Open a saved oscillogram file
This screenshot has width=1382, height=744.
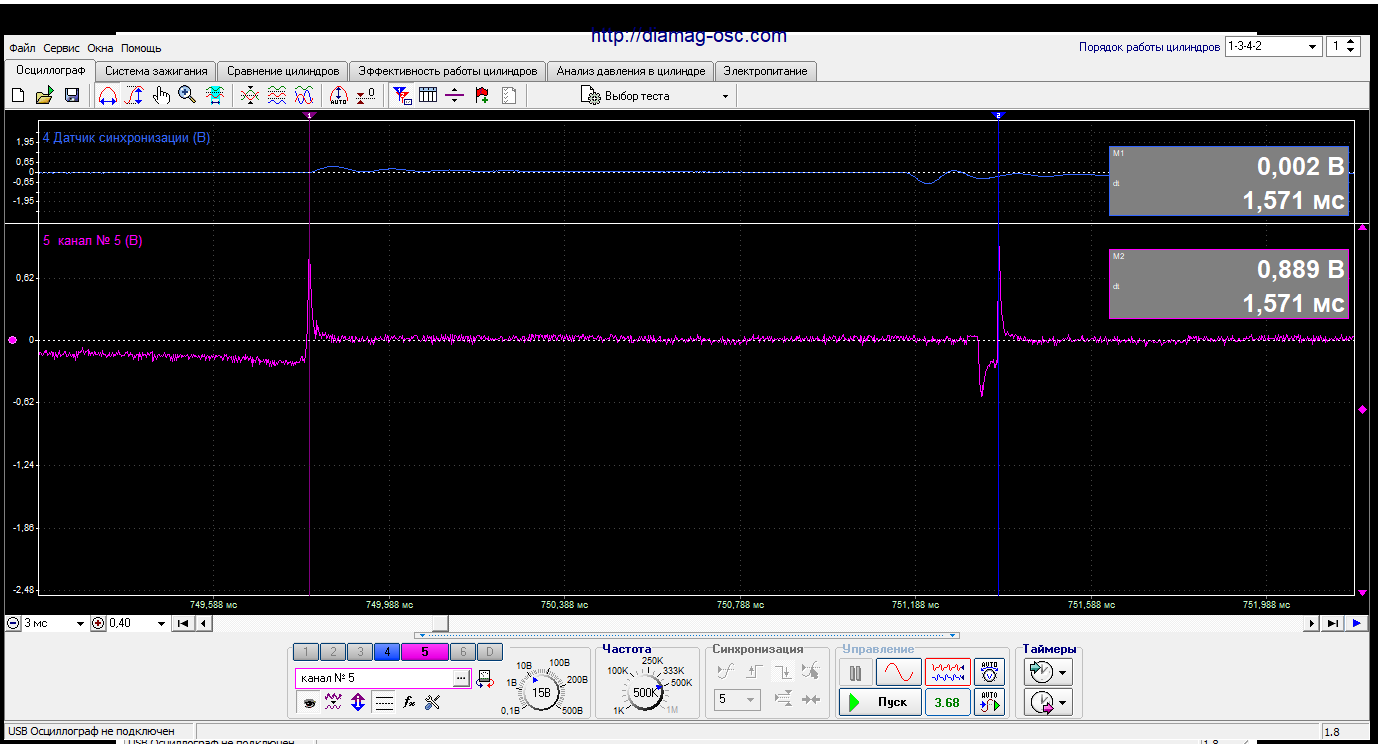44,95
